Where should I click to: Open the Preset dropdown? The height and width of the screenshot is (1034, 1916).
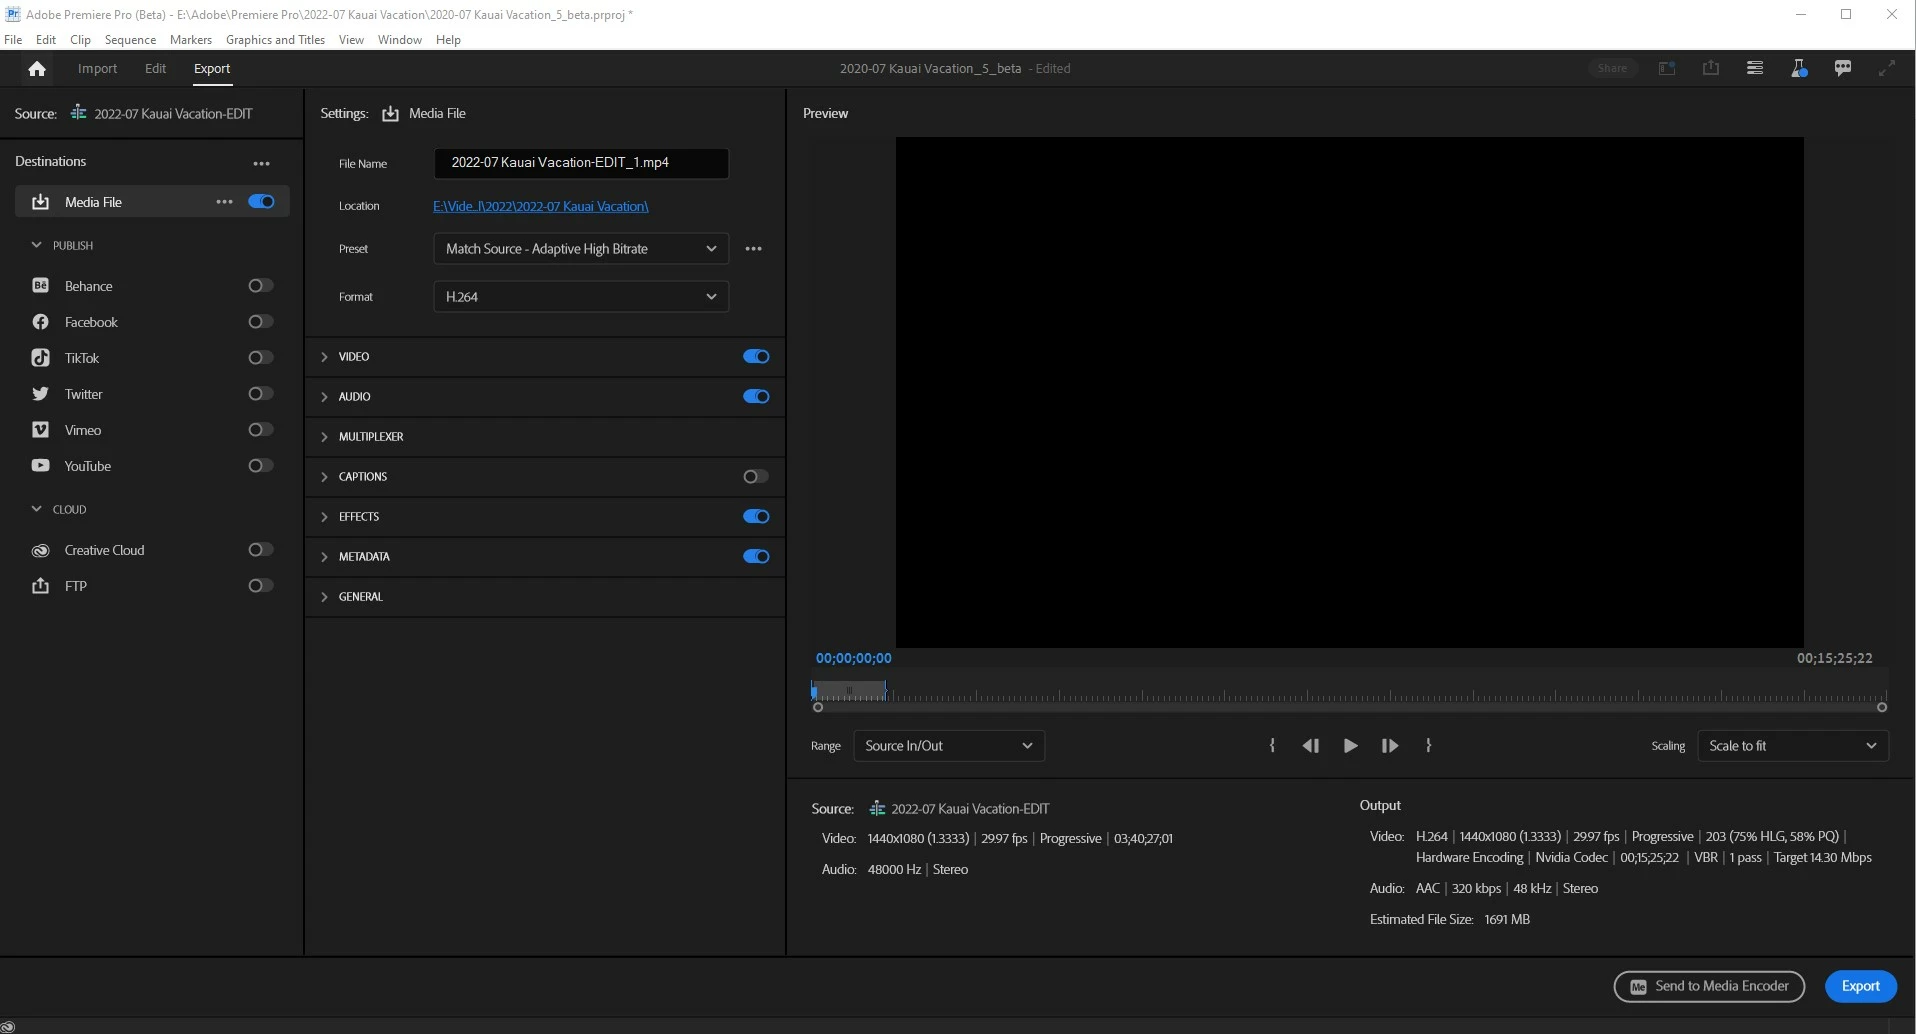point(581,249)
